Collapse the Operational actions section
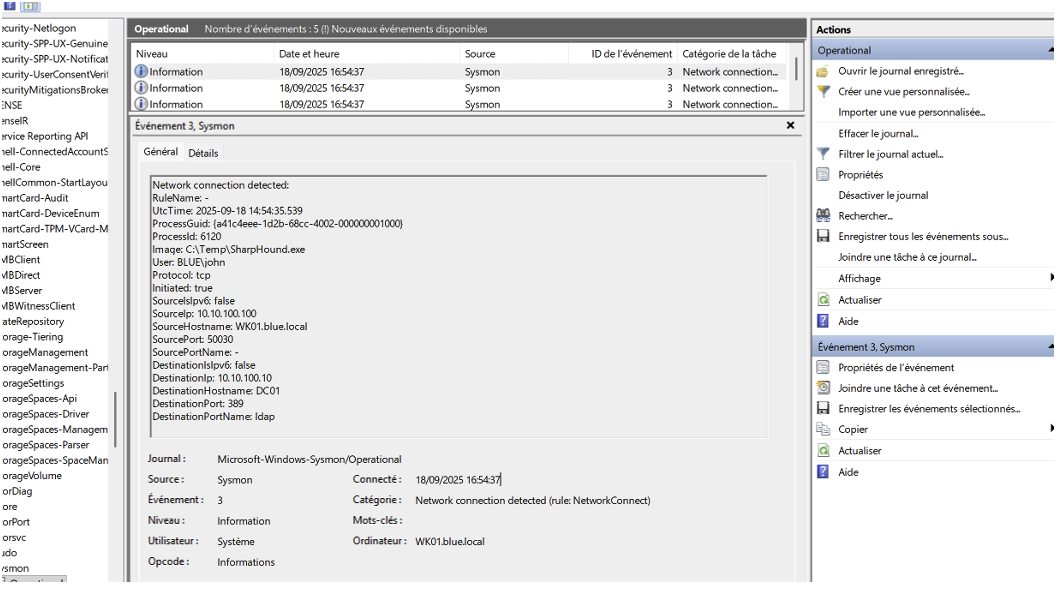 point(1052,50)
